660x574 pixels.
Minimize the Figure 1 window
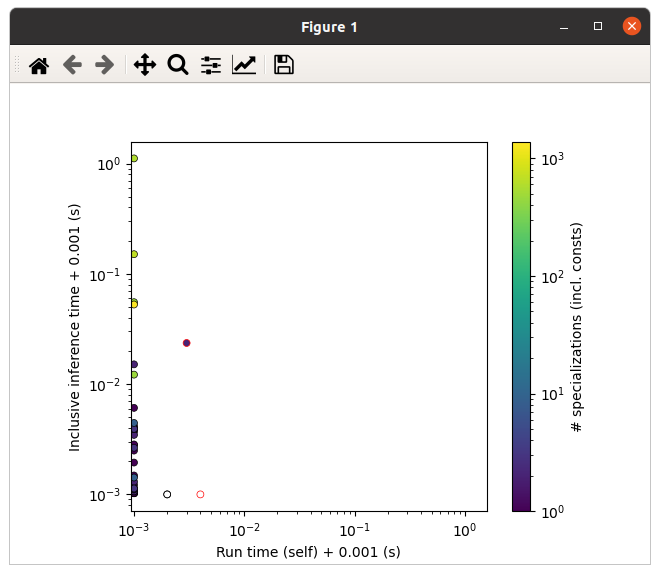click(x=564, y=27)
